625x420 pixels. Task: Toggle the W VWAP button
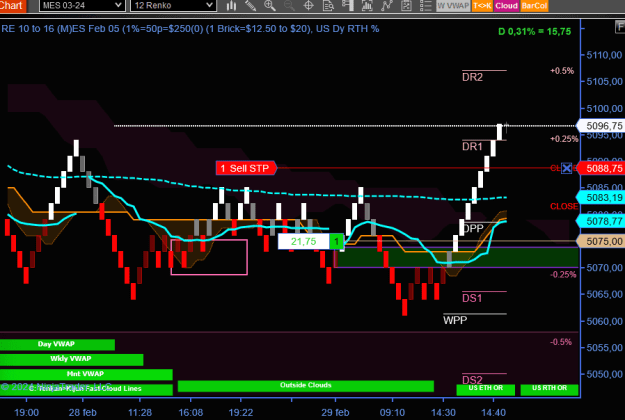tap(453, 6)
